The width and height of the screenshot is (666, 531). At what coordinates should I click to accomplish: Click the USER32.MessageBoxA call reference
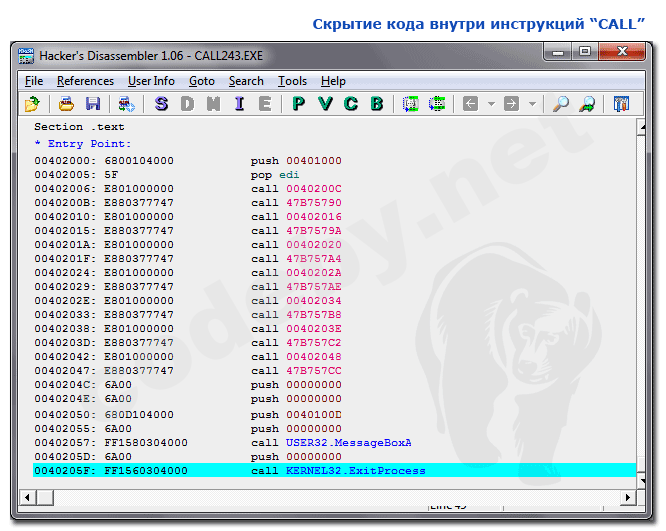[348, 443]
